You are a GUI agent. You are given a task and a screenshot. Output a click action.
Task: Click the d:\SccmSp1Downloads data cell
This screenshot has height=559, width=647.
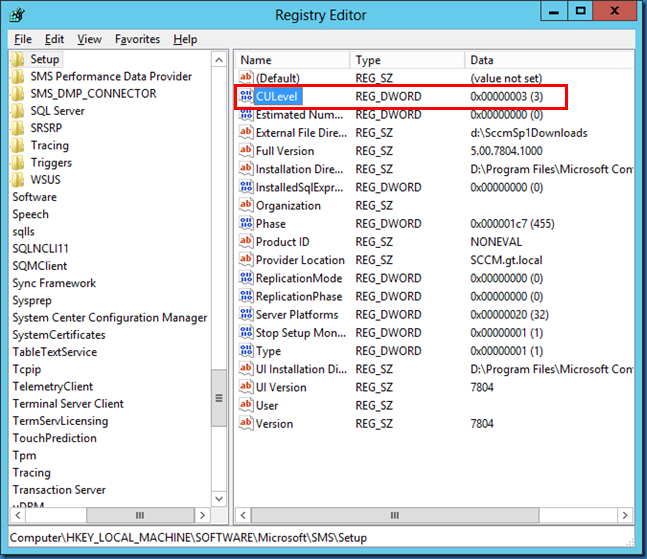(x=529, y=133)
